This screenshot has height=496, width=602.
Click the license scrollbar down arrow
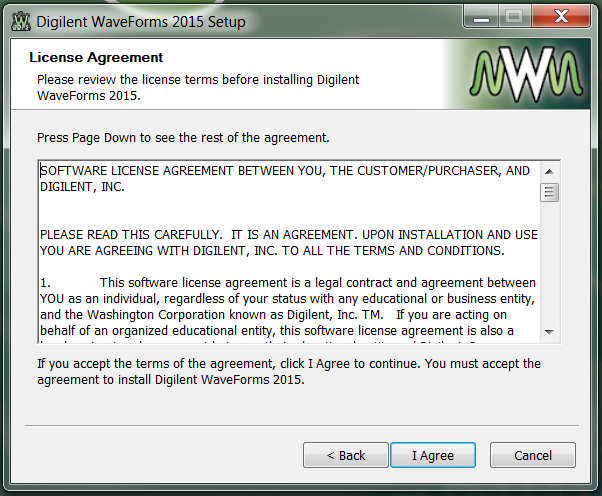(549, 332)
